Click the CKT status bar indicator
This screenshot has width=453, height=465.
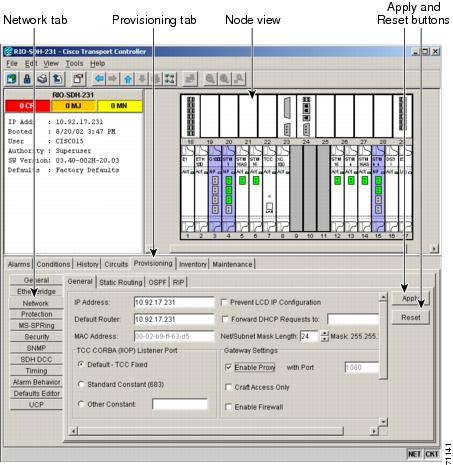click(x=432, y=454)
